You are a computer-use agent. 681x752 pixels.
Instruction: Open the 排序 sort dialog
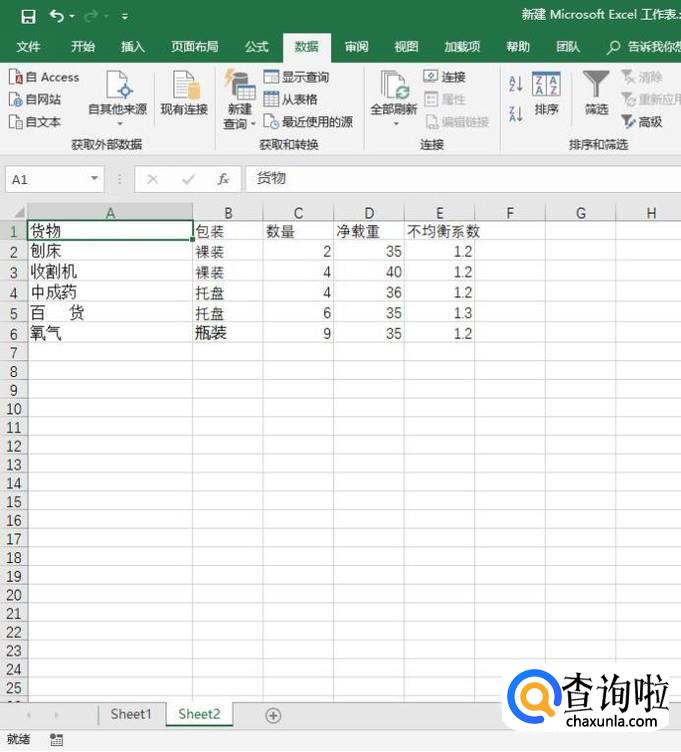pos(546,94)
